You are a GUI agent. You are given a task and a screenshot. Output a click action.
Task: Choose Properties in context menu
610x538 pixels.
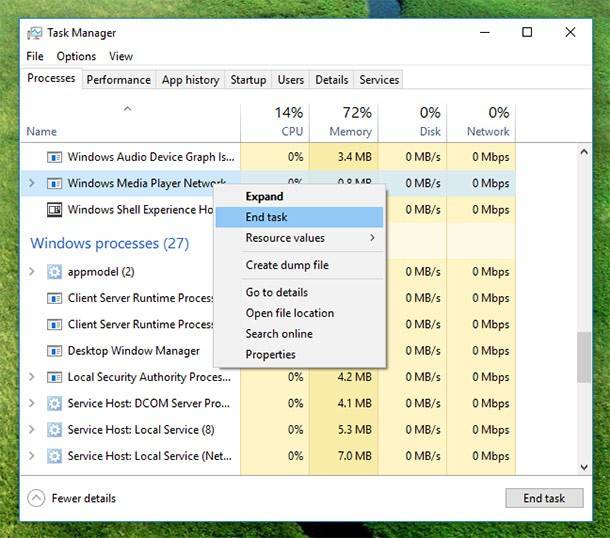coord(300,354)
